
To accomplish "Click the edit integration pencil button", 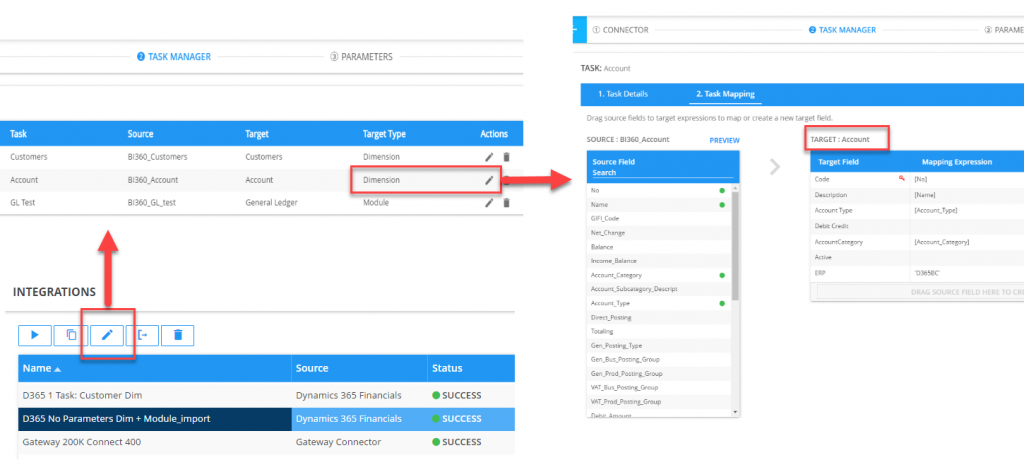I will (x=107, y=335).
